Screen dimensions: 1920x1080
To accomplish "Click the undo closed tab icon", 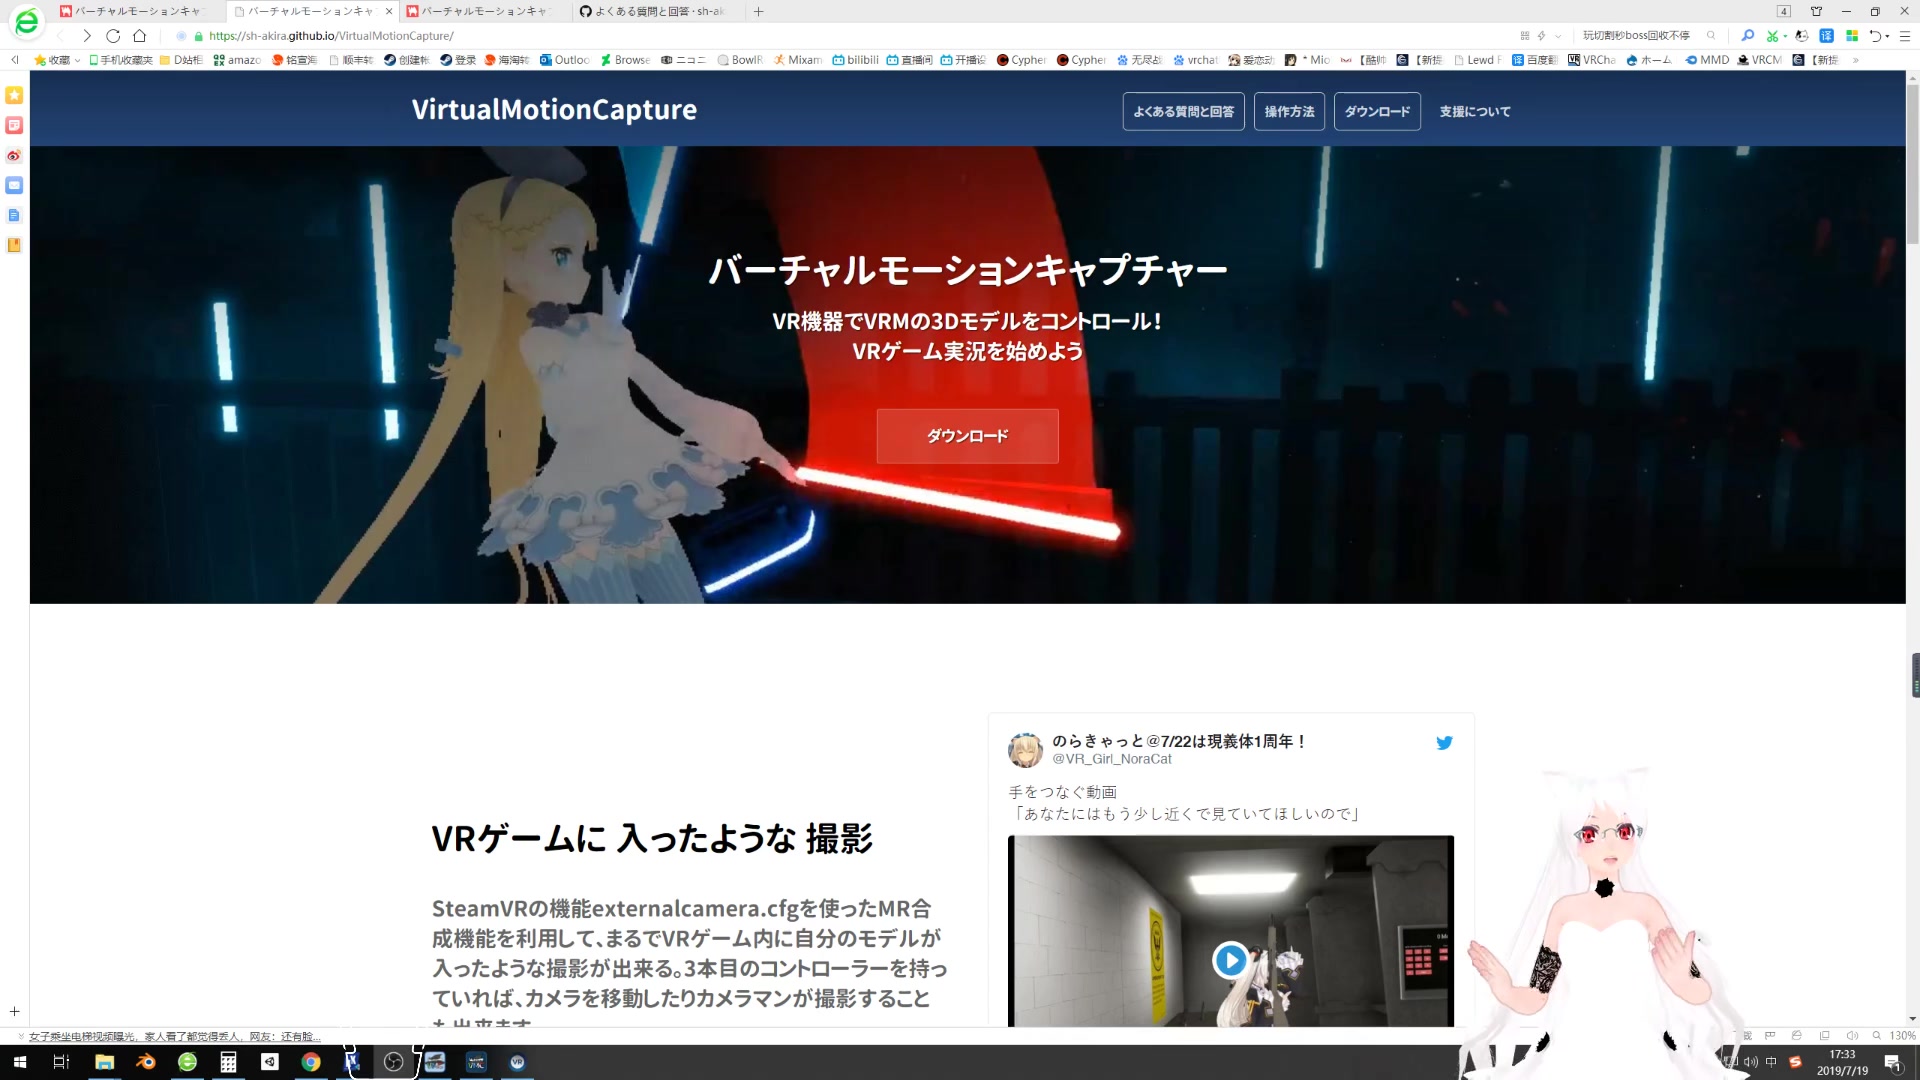I will tap(1875, 36).
